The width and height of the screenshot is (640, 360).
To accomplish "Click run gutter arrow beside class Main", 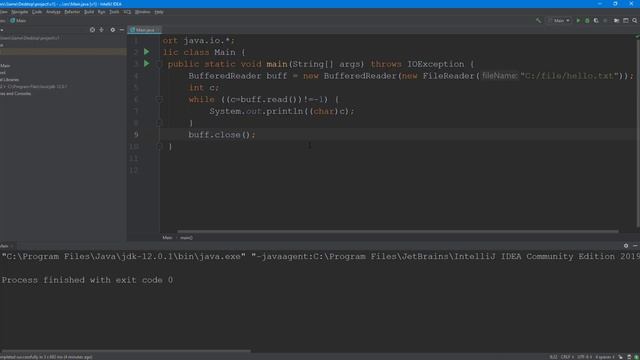I will click(x=147, y=52).
